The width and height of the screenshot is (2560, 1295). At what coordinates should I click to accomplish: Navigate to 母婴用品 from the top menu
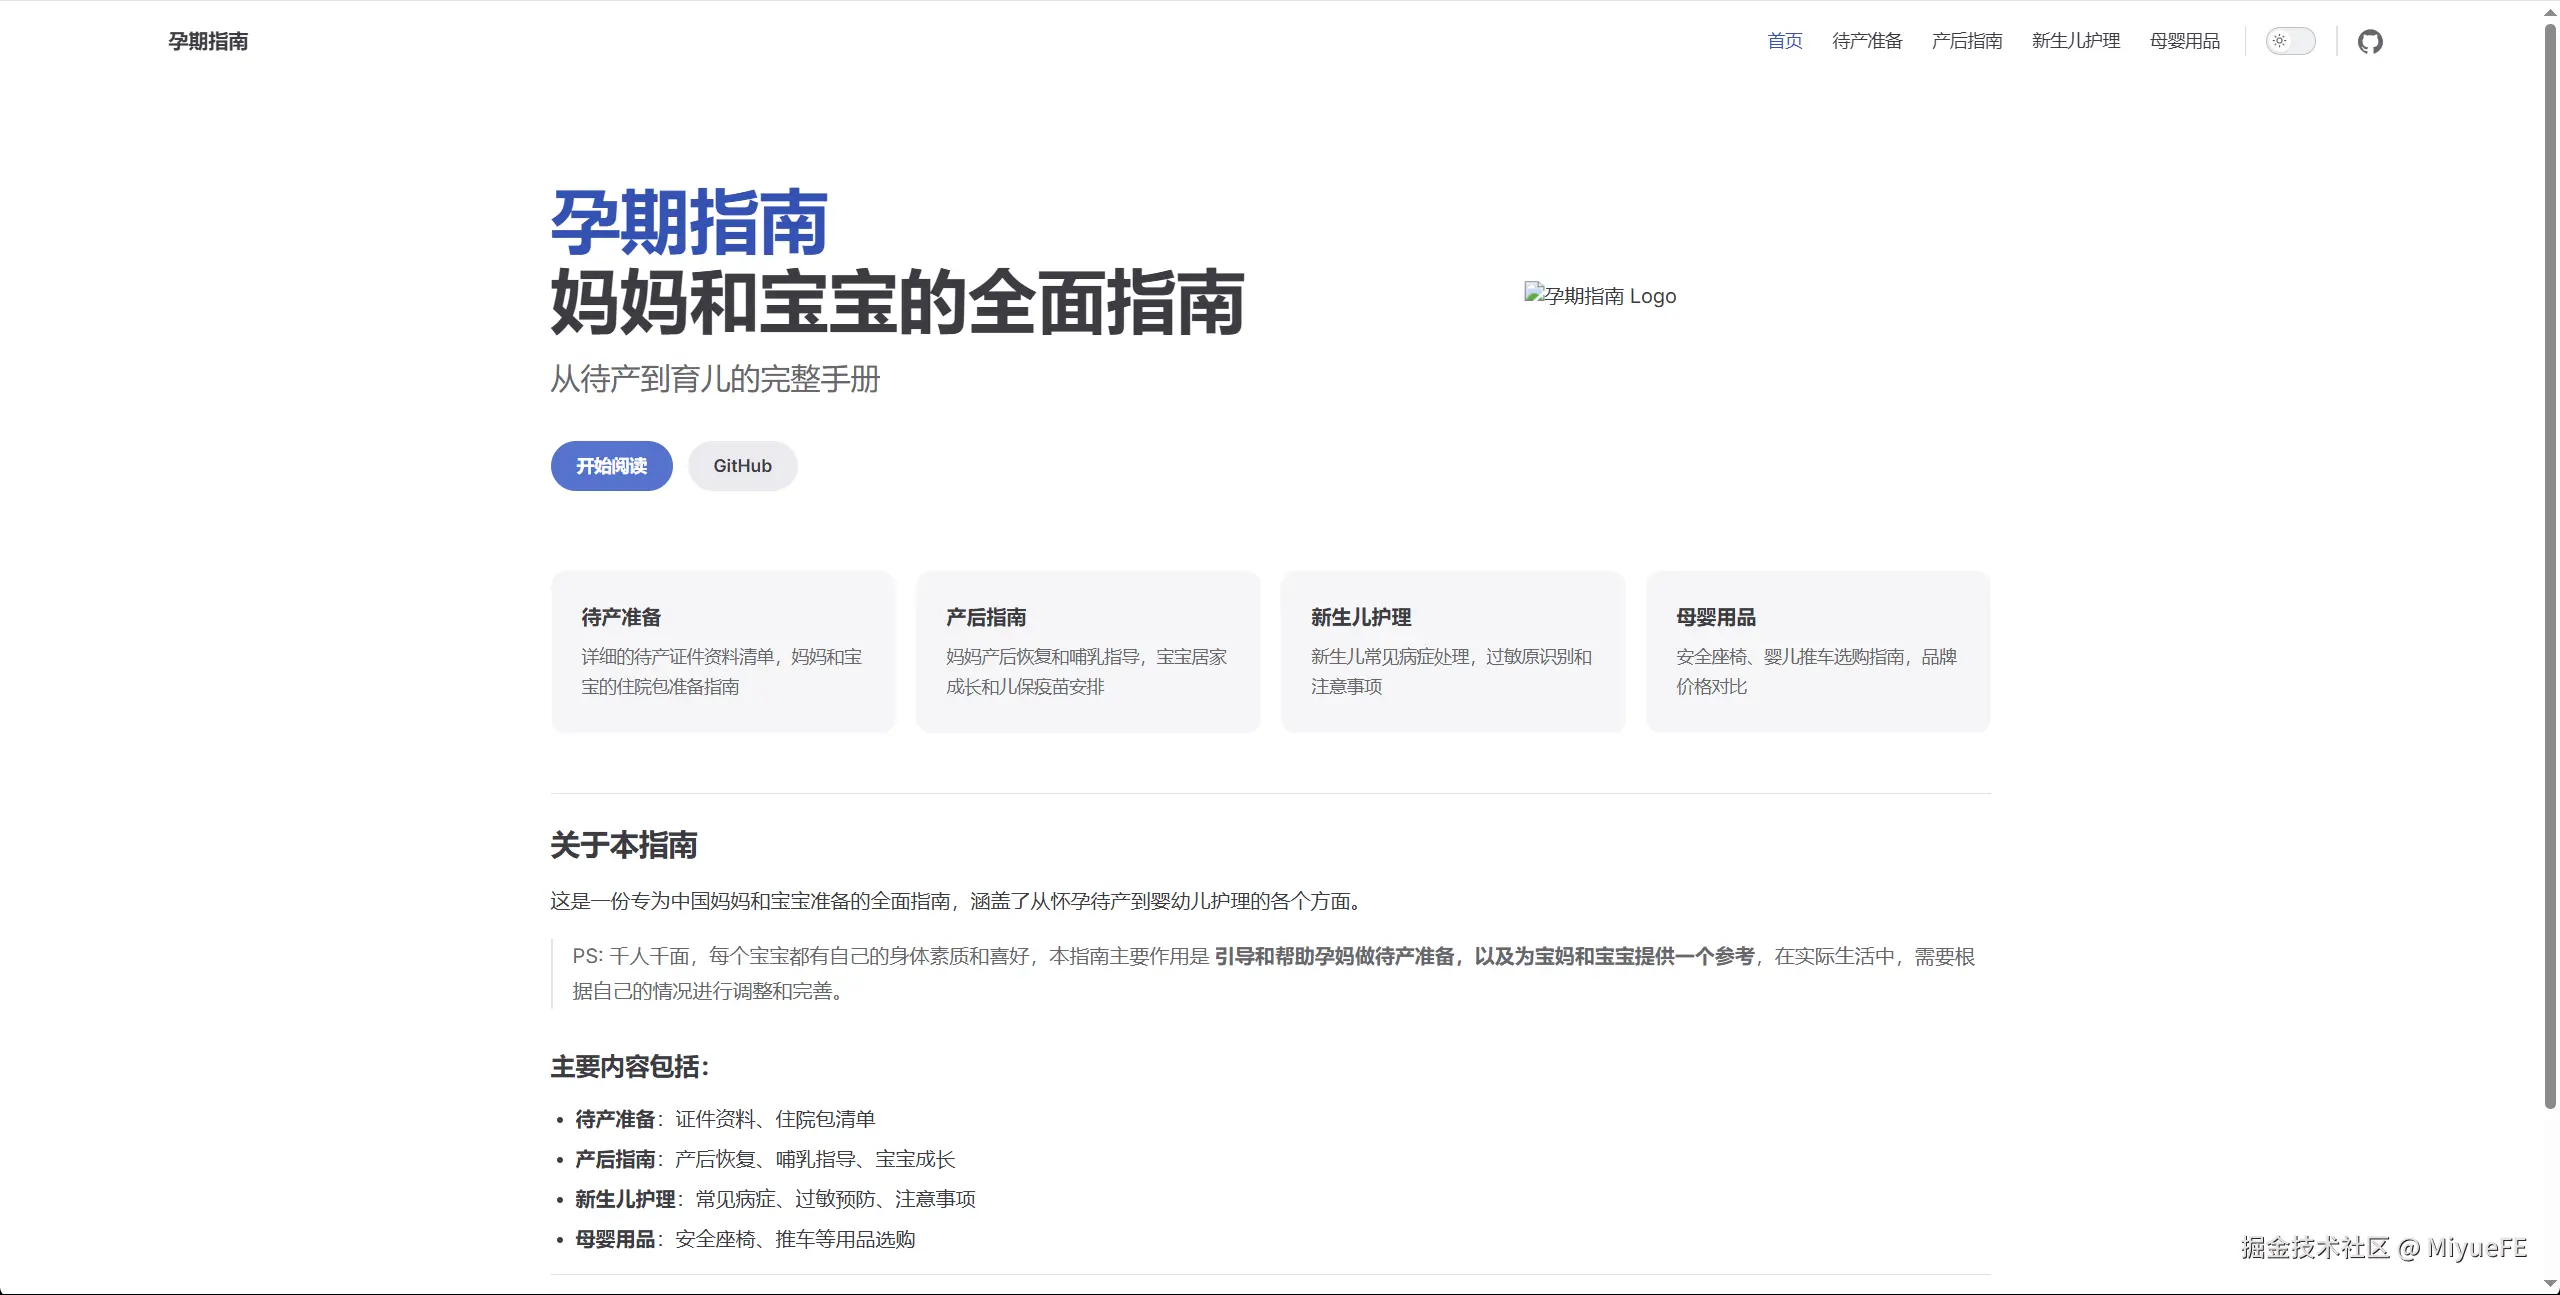tap(2185, 40)
